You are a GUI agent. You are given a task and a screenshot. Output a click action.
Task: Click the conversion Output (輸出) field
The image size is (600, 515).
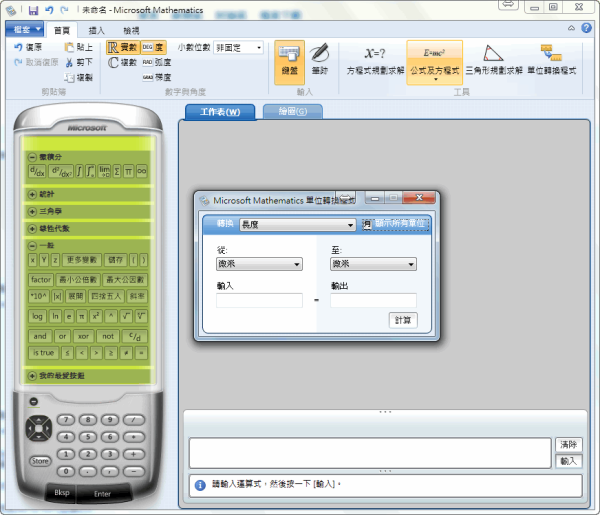[373, 300]
